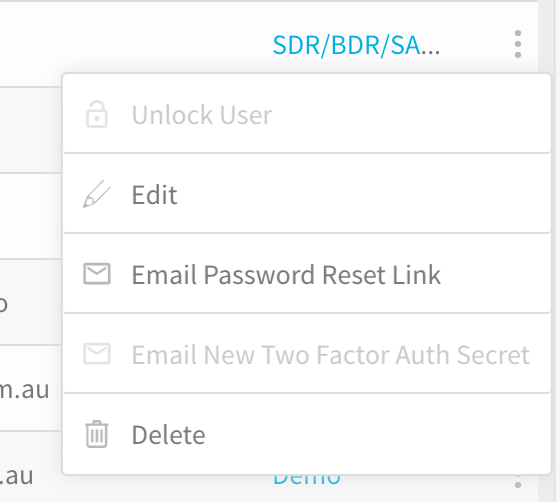The height and width of the screenshot is (502, 560).
Task: Click the row cell ending in letter o
Action: 4,304
